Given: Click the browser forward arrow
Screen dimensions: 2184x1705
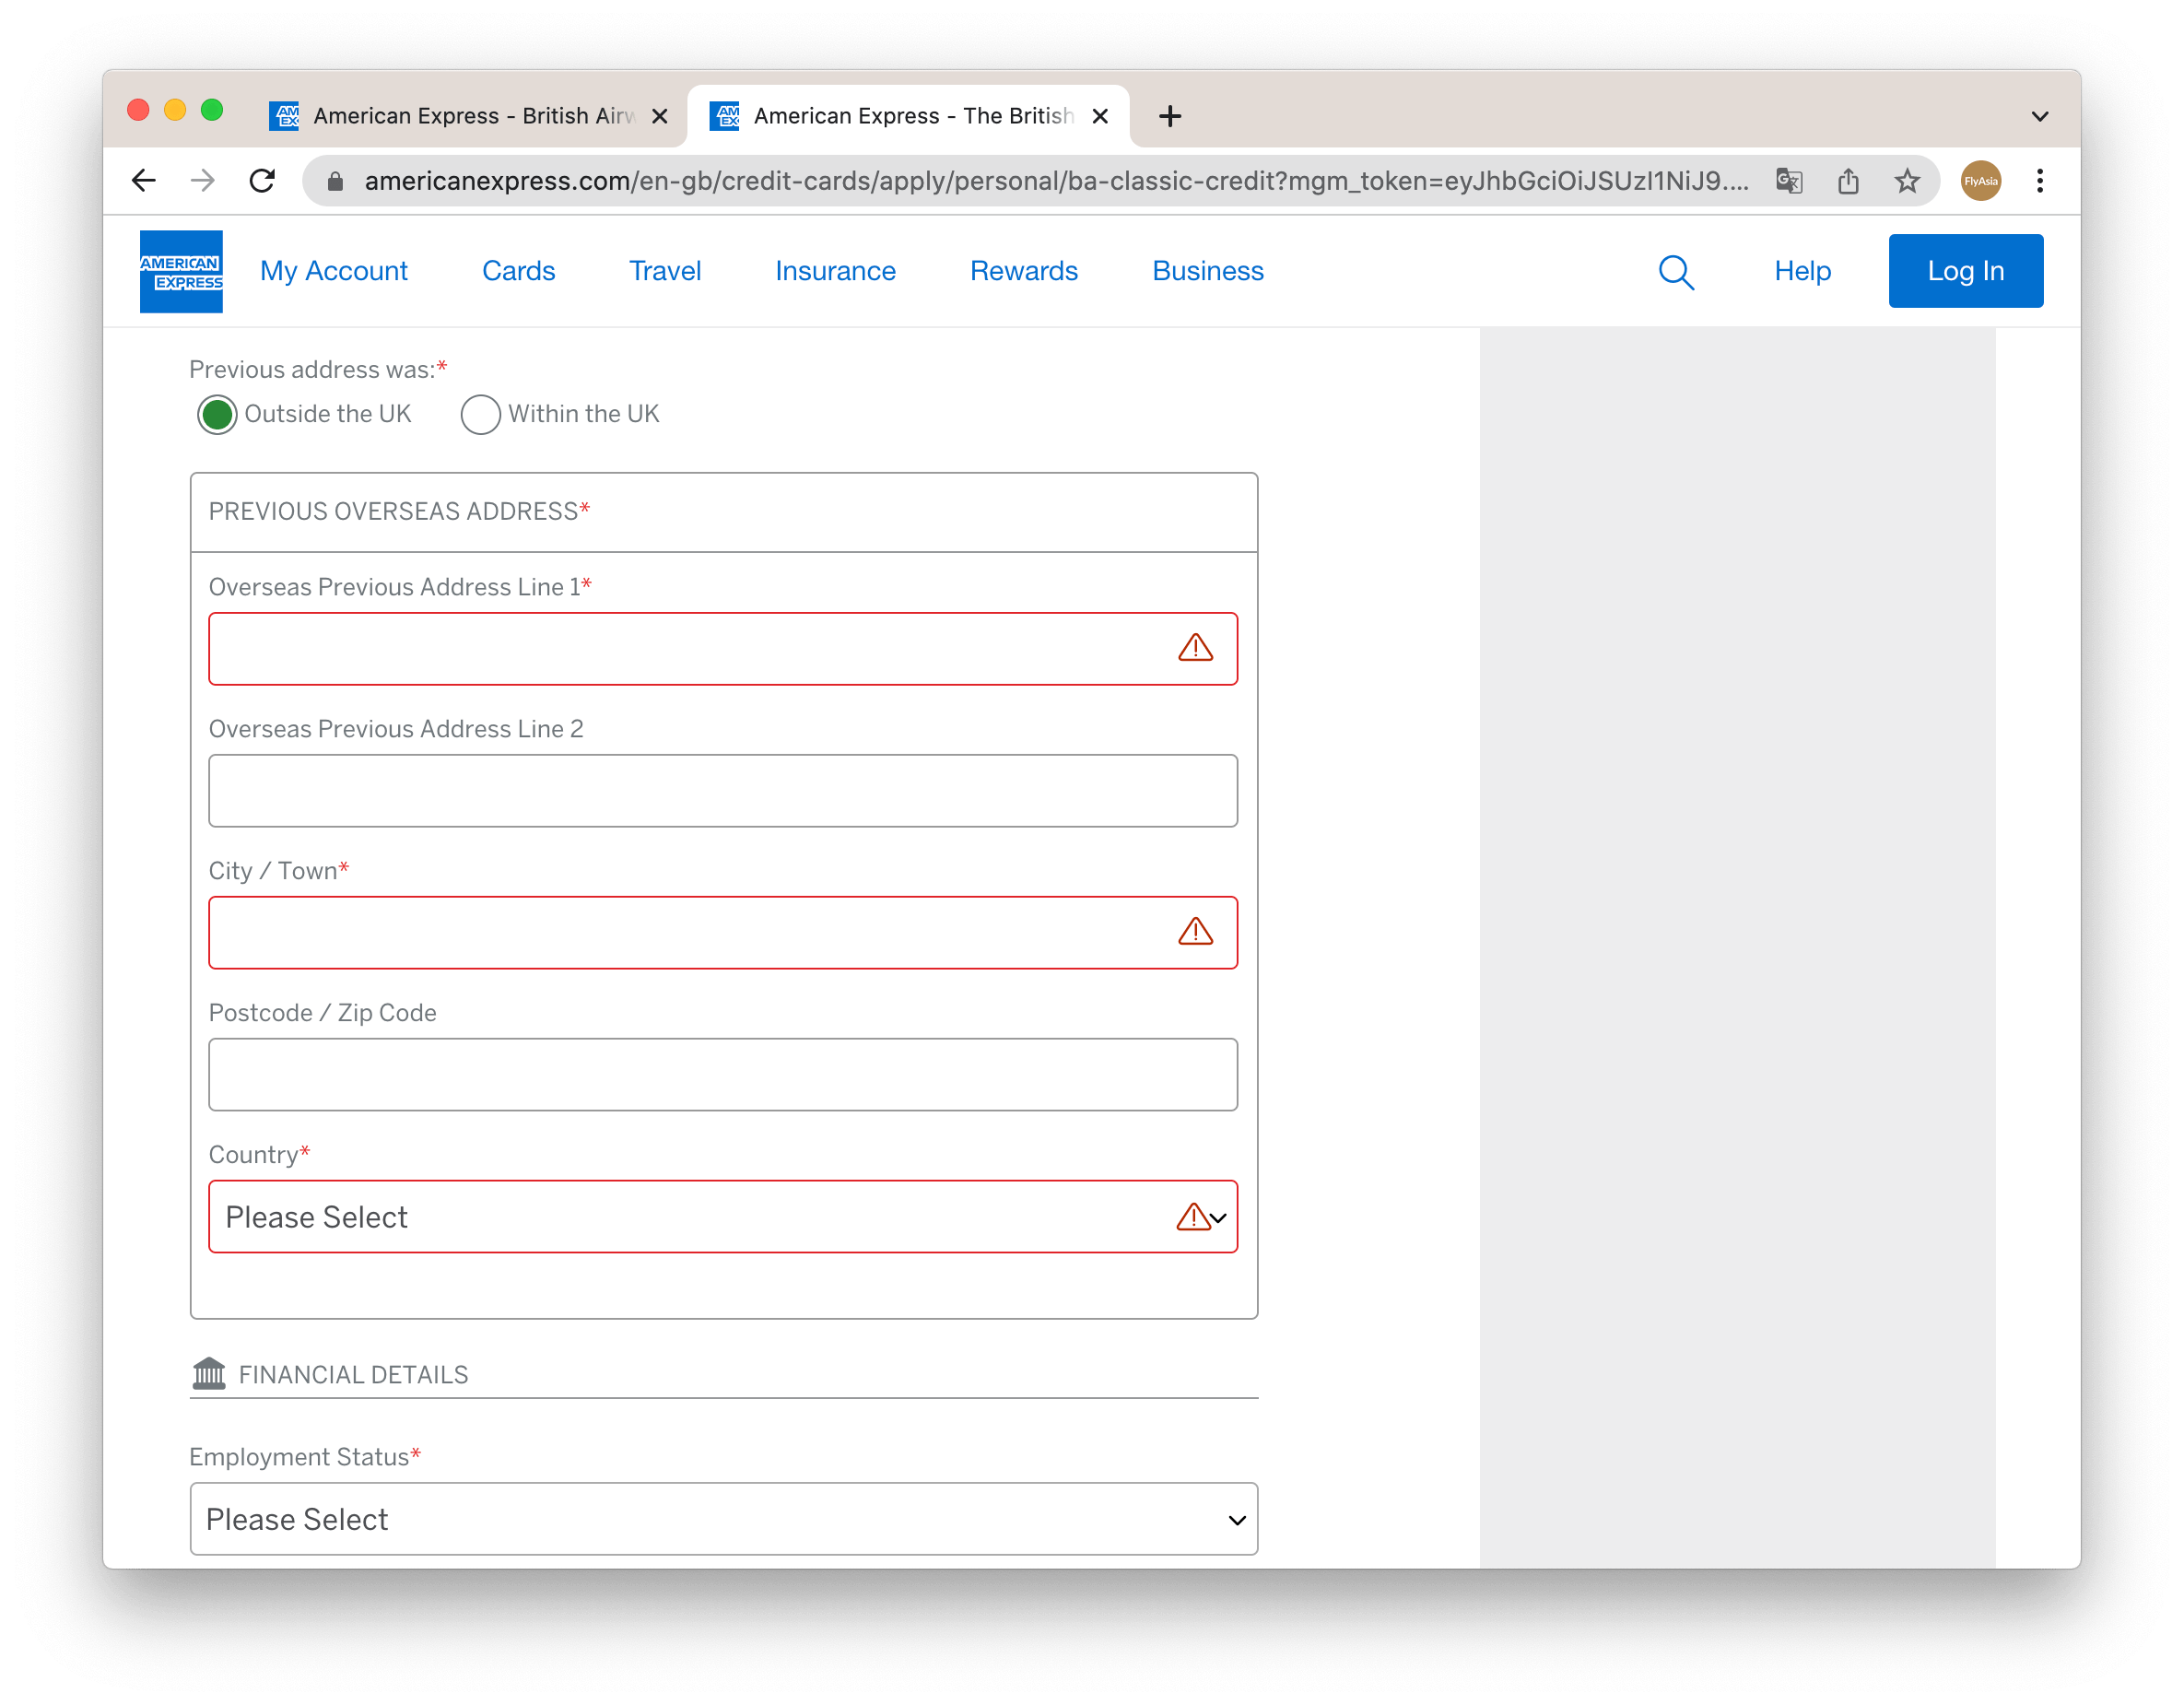Looking at the screenshot, I should pos(203,181).
